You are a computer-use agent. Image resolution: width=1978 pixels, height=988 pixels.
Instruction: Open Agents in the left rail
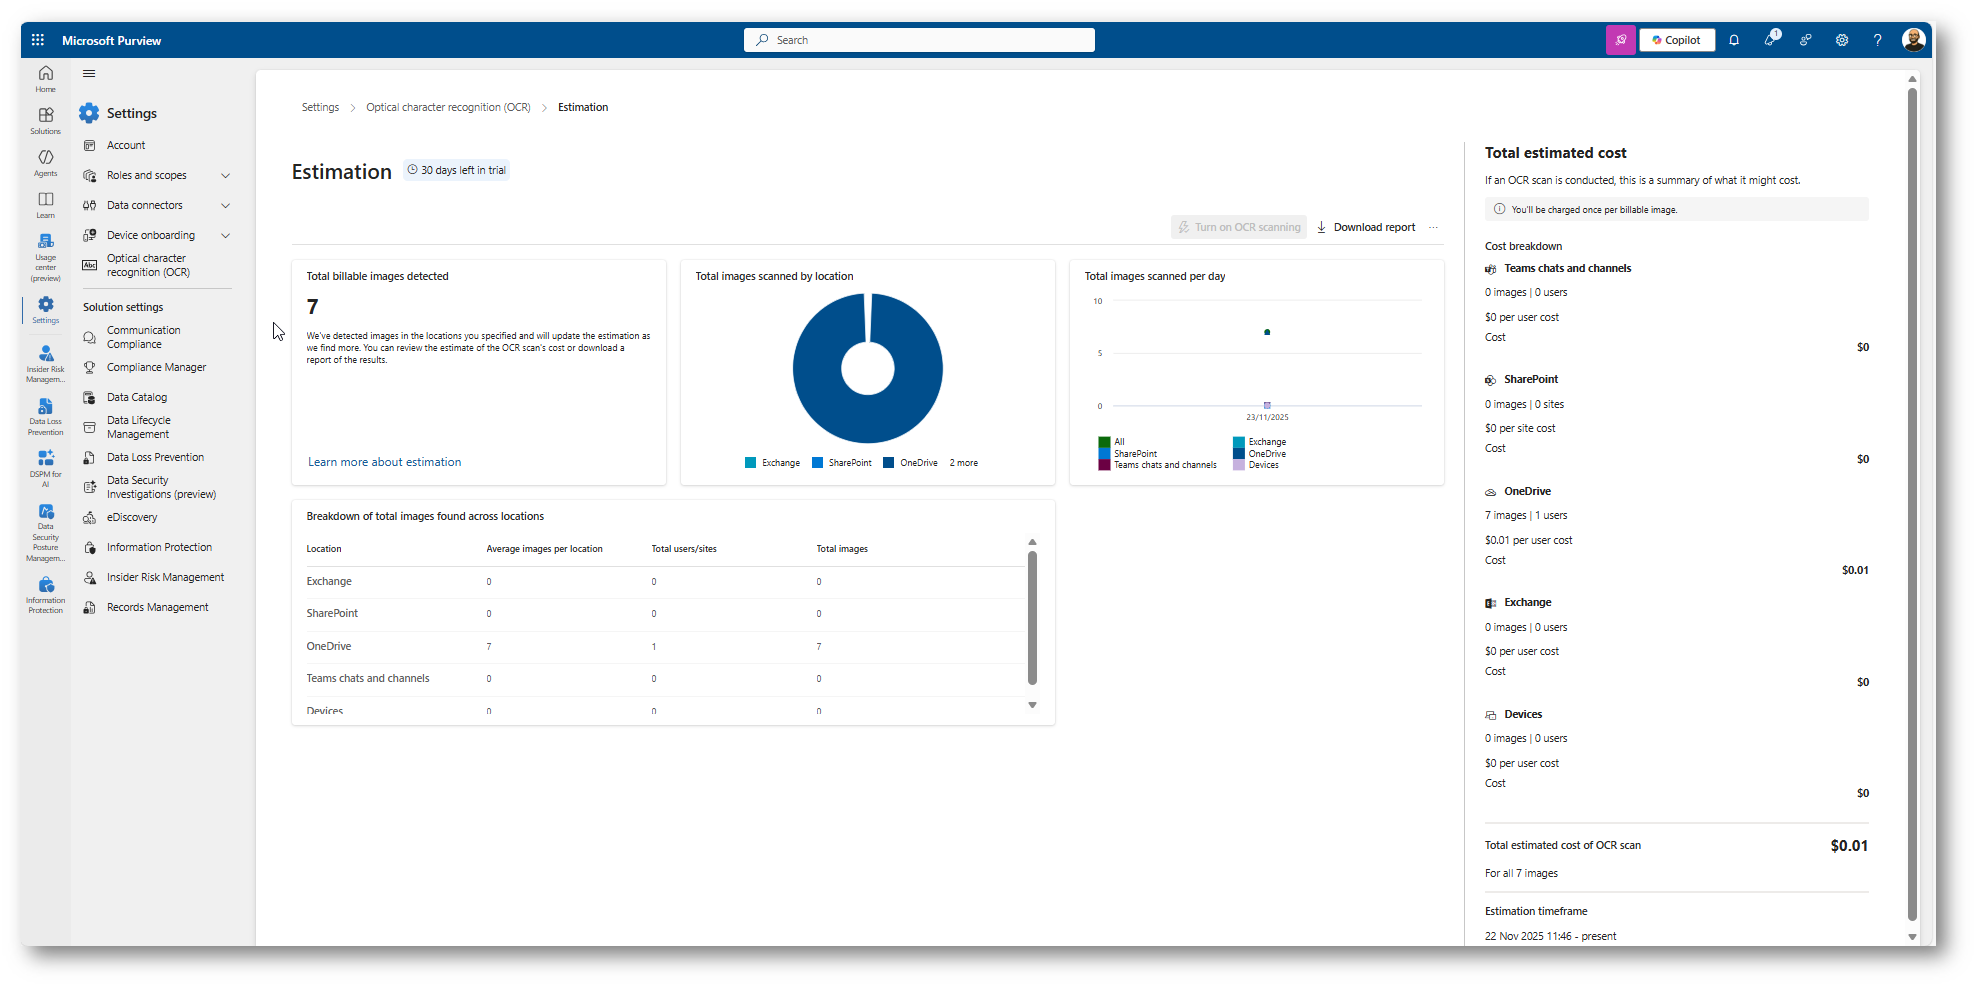pyautogui.click(x=46, y=163)
